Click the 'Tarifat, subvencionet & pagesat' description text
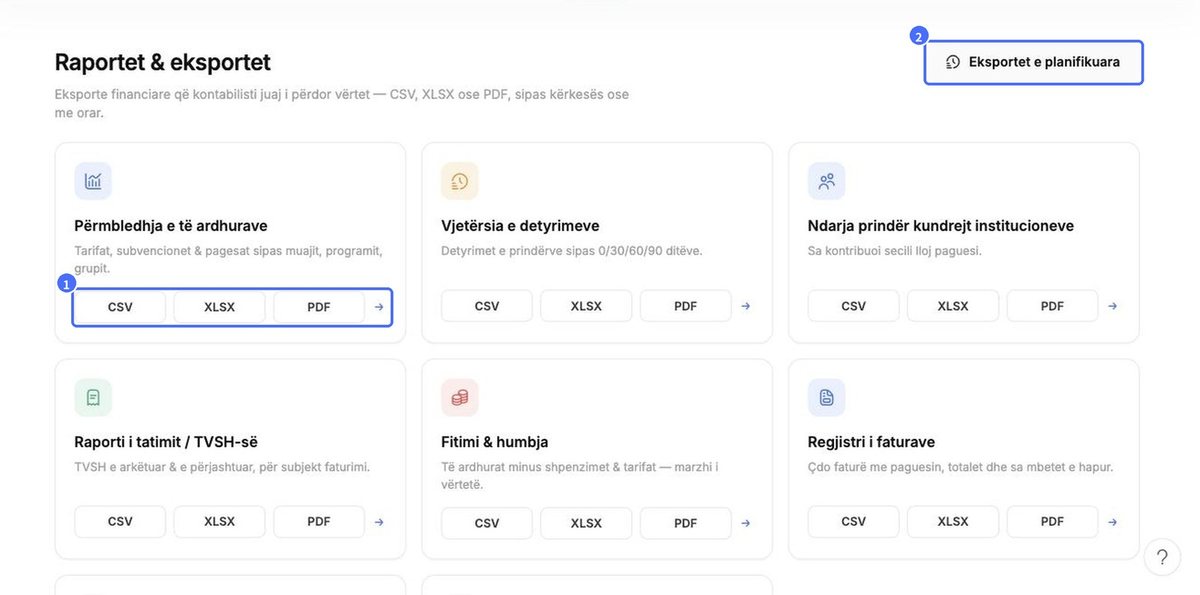The height and width of the screenshot is (595, 1200). pos(228,259)
